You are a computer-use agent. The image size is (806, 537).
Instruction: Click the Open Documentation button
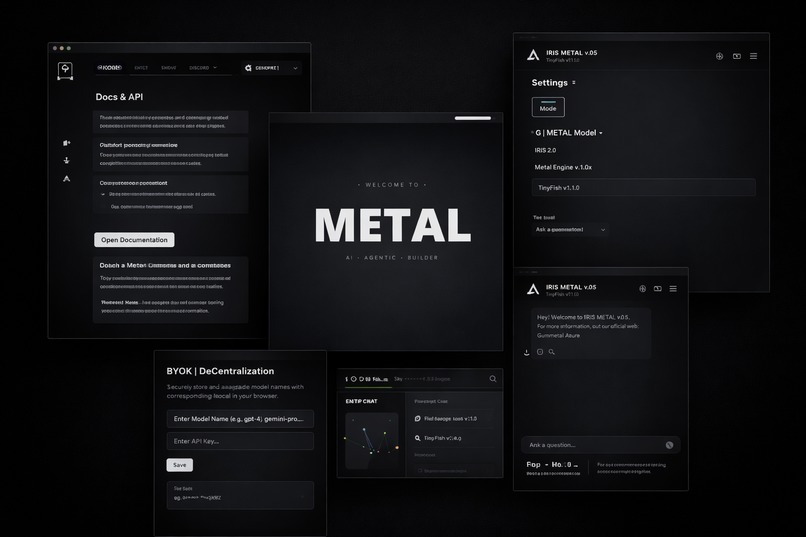(134, 239)
